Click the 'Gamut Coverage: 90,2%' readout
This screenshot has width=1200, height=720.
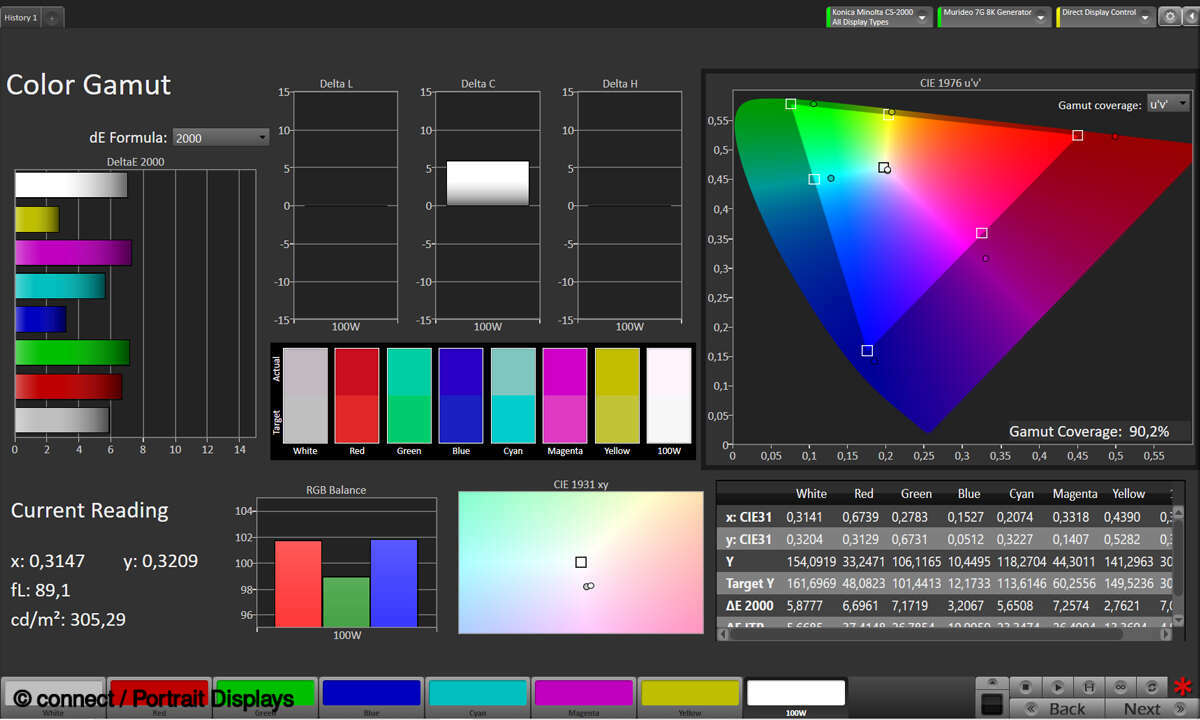tap(1089, 431)
